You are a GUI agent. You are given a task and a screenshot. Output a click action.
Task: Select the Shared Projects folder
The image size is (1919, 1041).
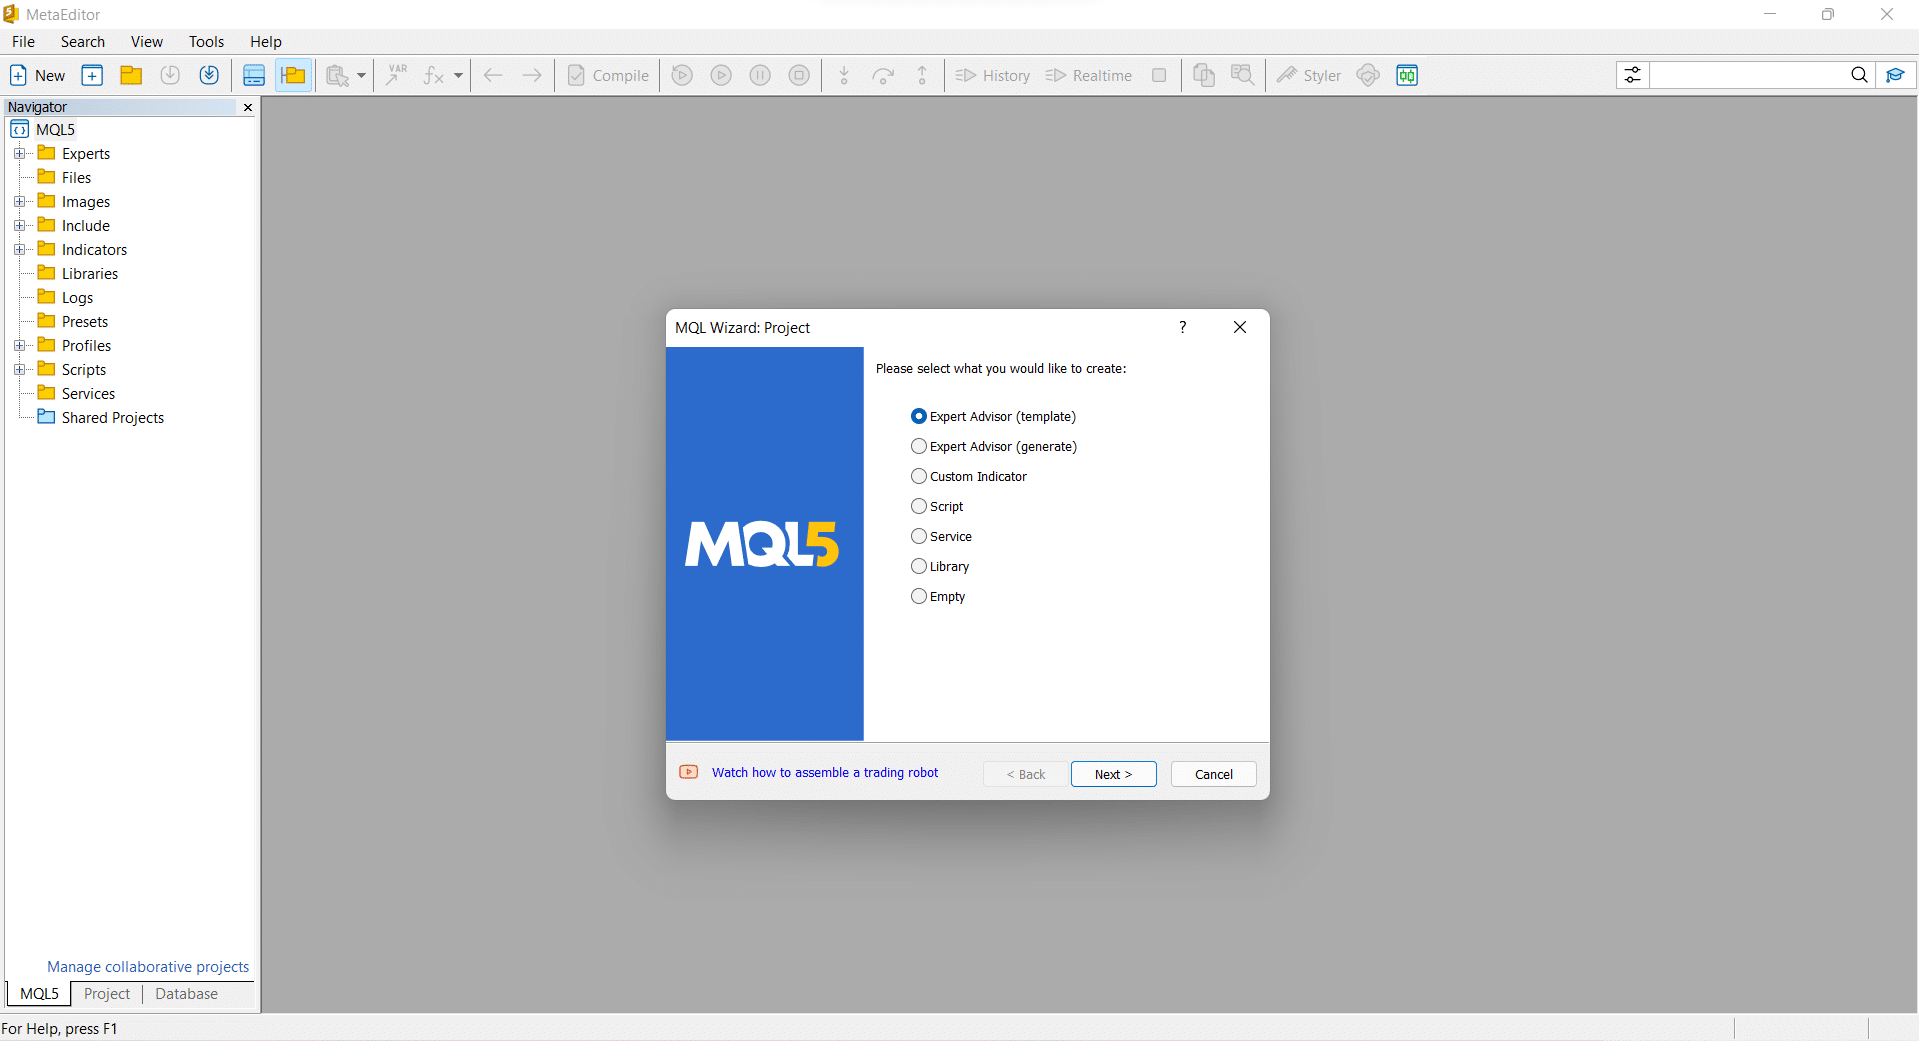tap(101, 417)
